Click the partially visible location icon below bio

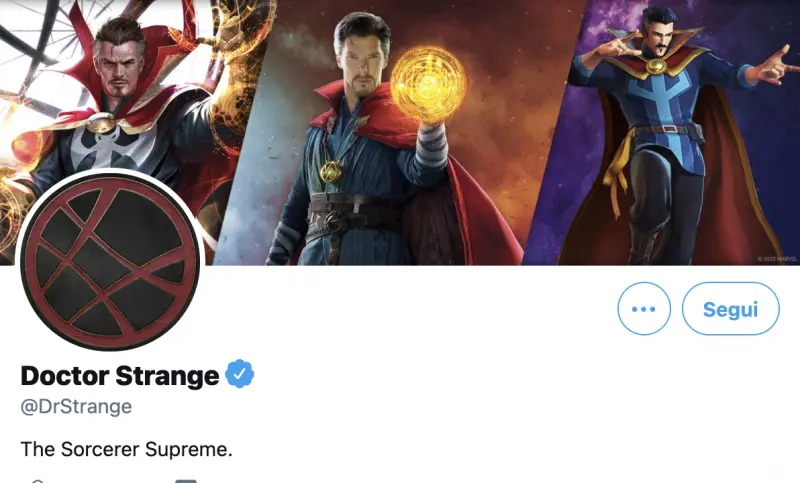tap(38, 481)
